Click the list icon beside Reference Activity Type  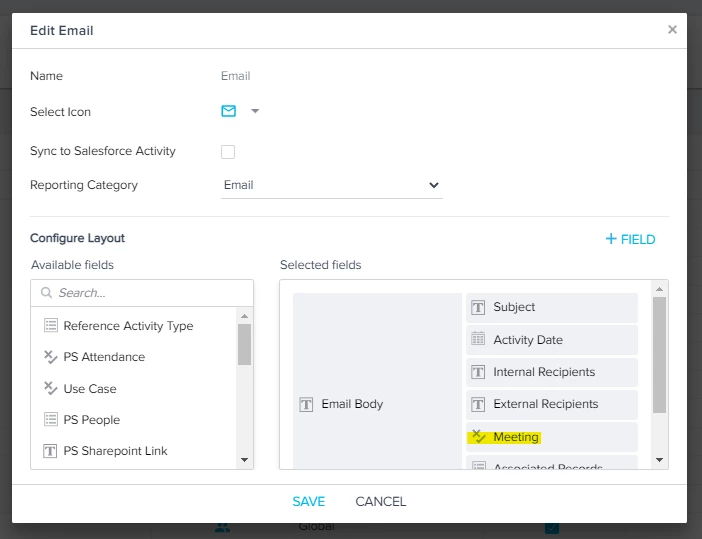[51, 325]
